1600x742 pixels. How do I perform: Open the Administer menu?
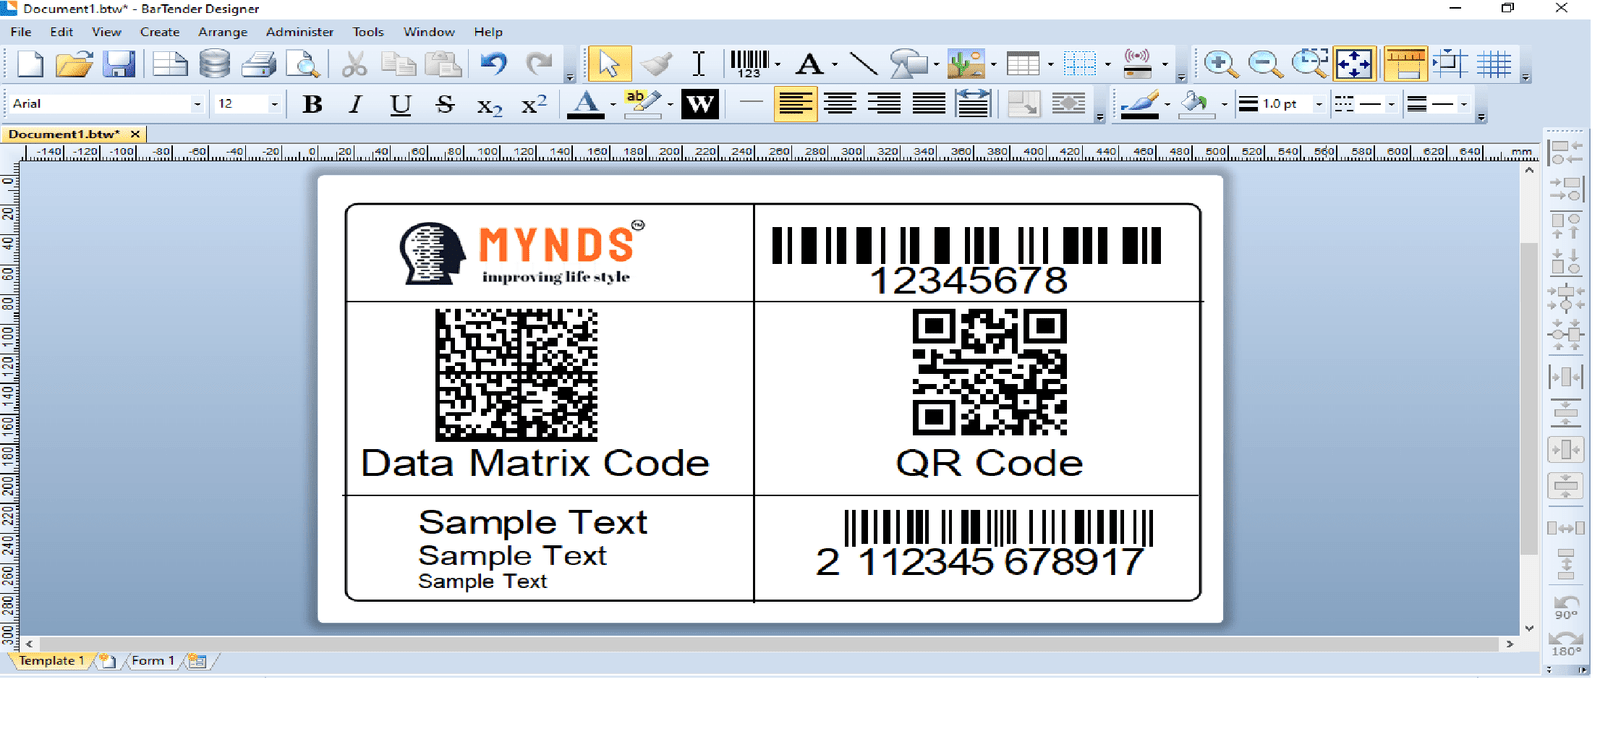coord(299,32)
